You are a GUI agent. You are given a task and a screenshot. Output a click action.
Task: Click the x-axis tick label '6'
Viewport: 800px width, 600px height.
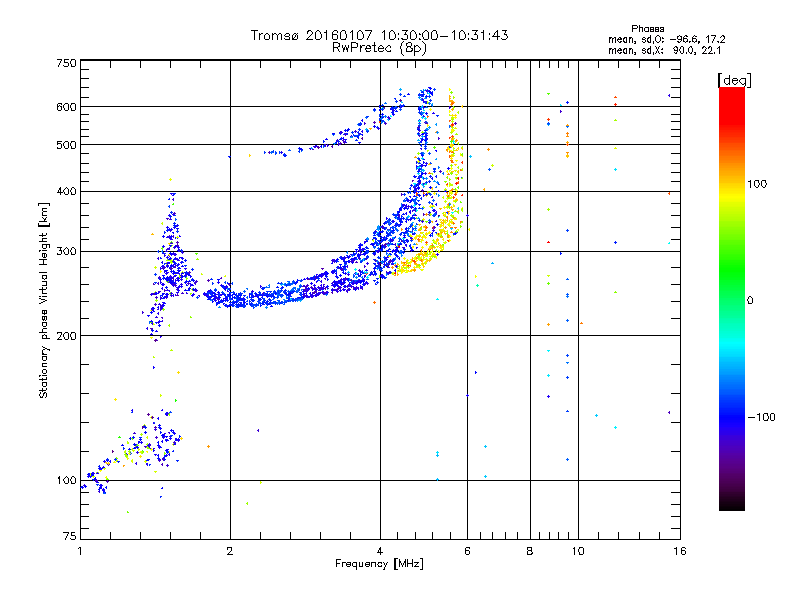467,551
